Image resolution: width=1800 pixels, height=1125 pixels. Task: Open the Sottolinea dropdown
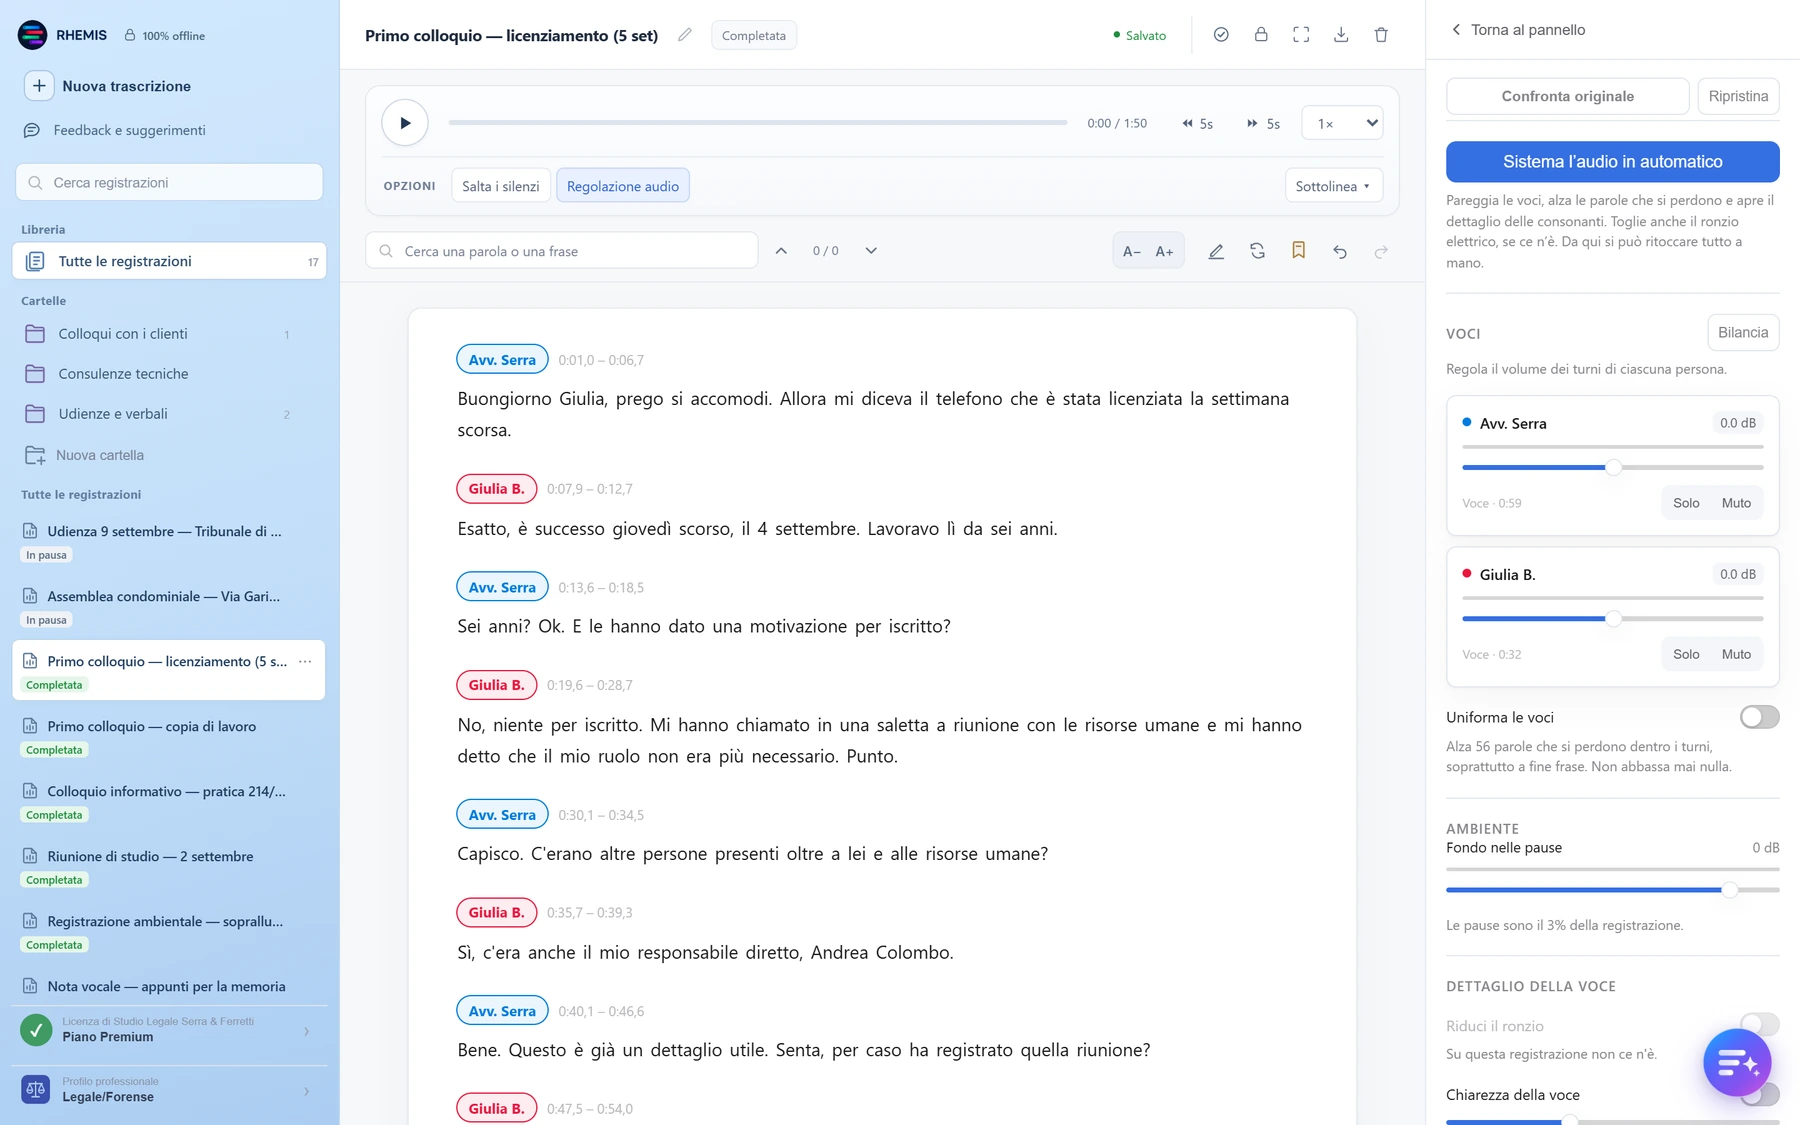[x=1333, y=186]
